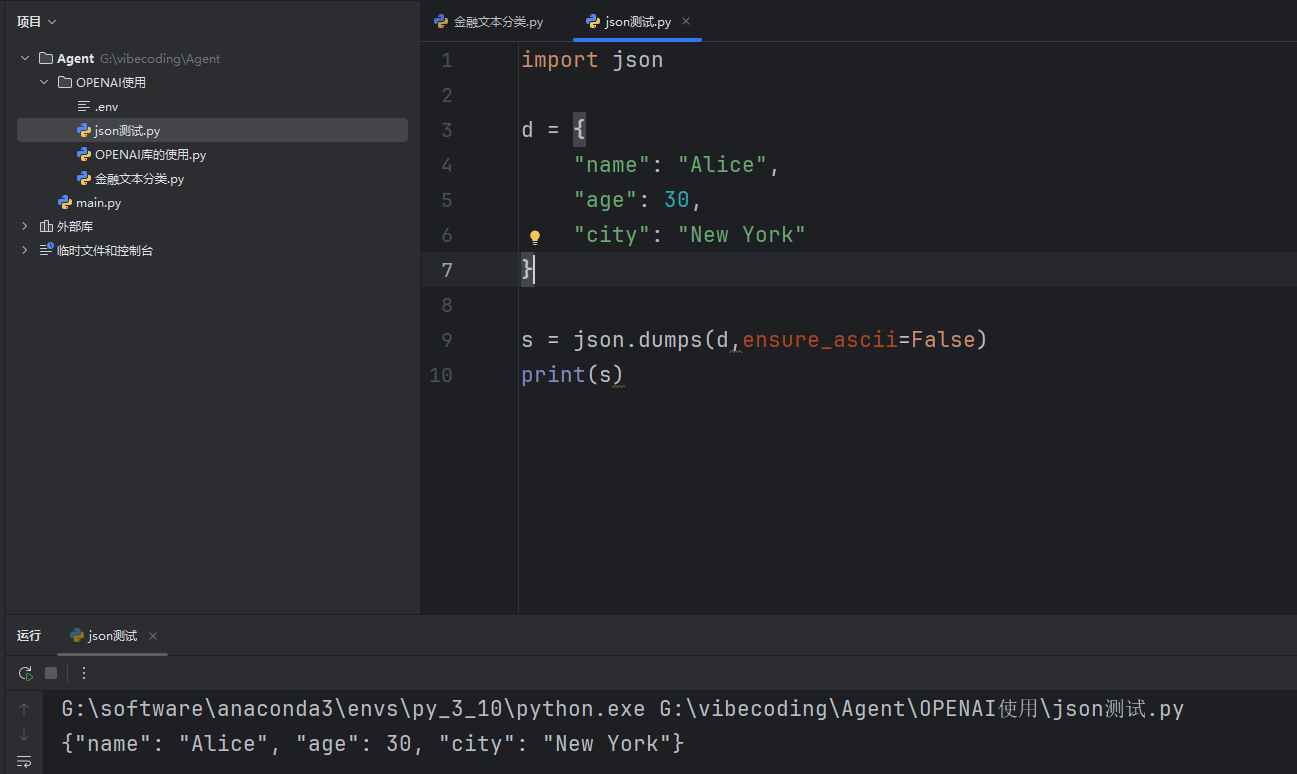Stop the running process
The width and height of the screenshot is (1297, 774).
pyautogui.click(x=51, y=673)
